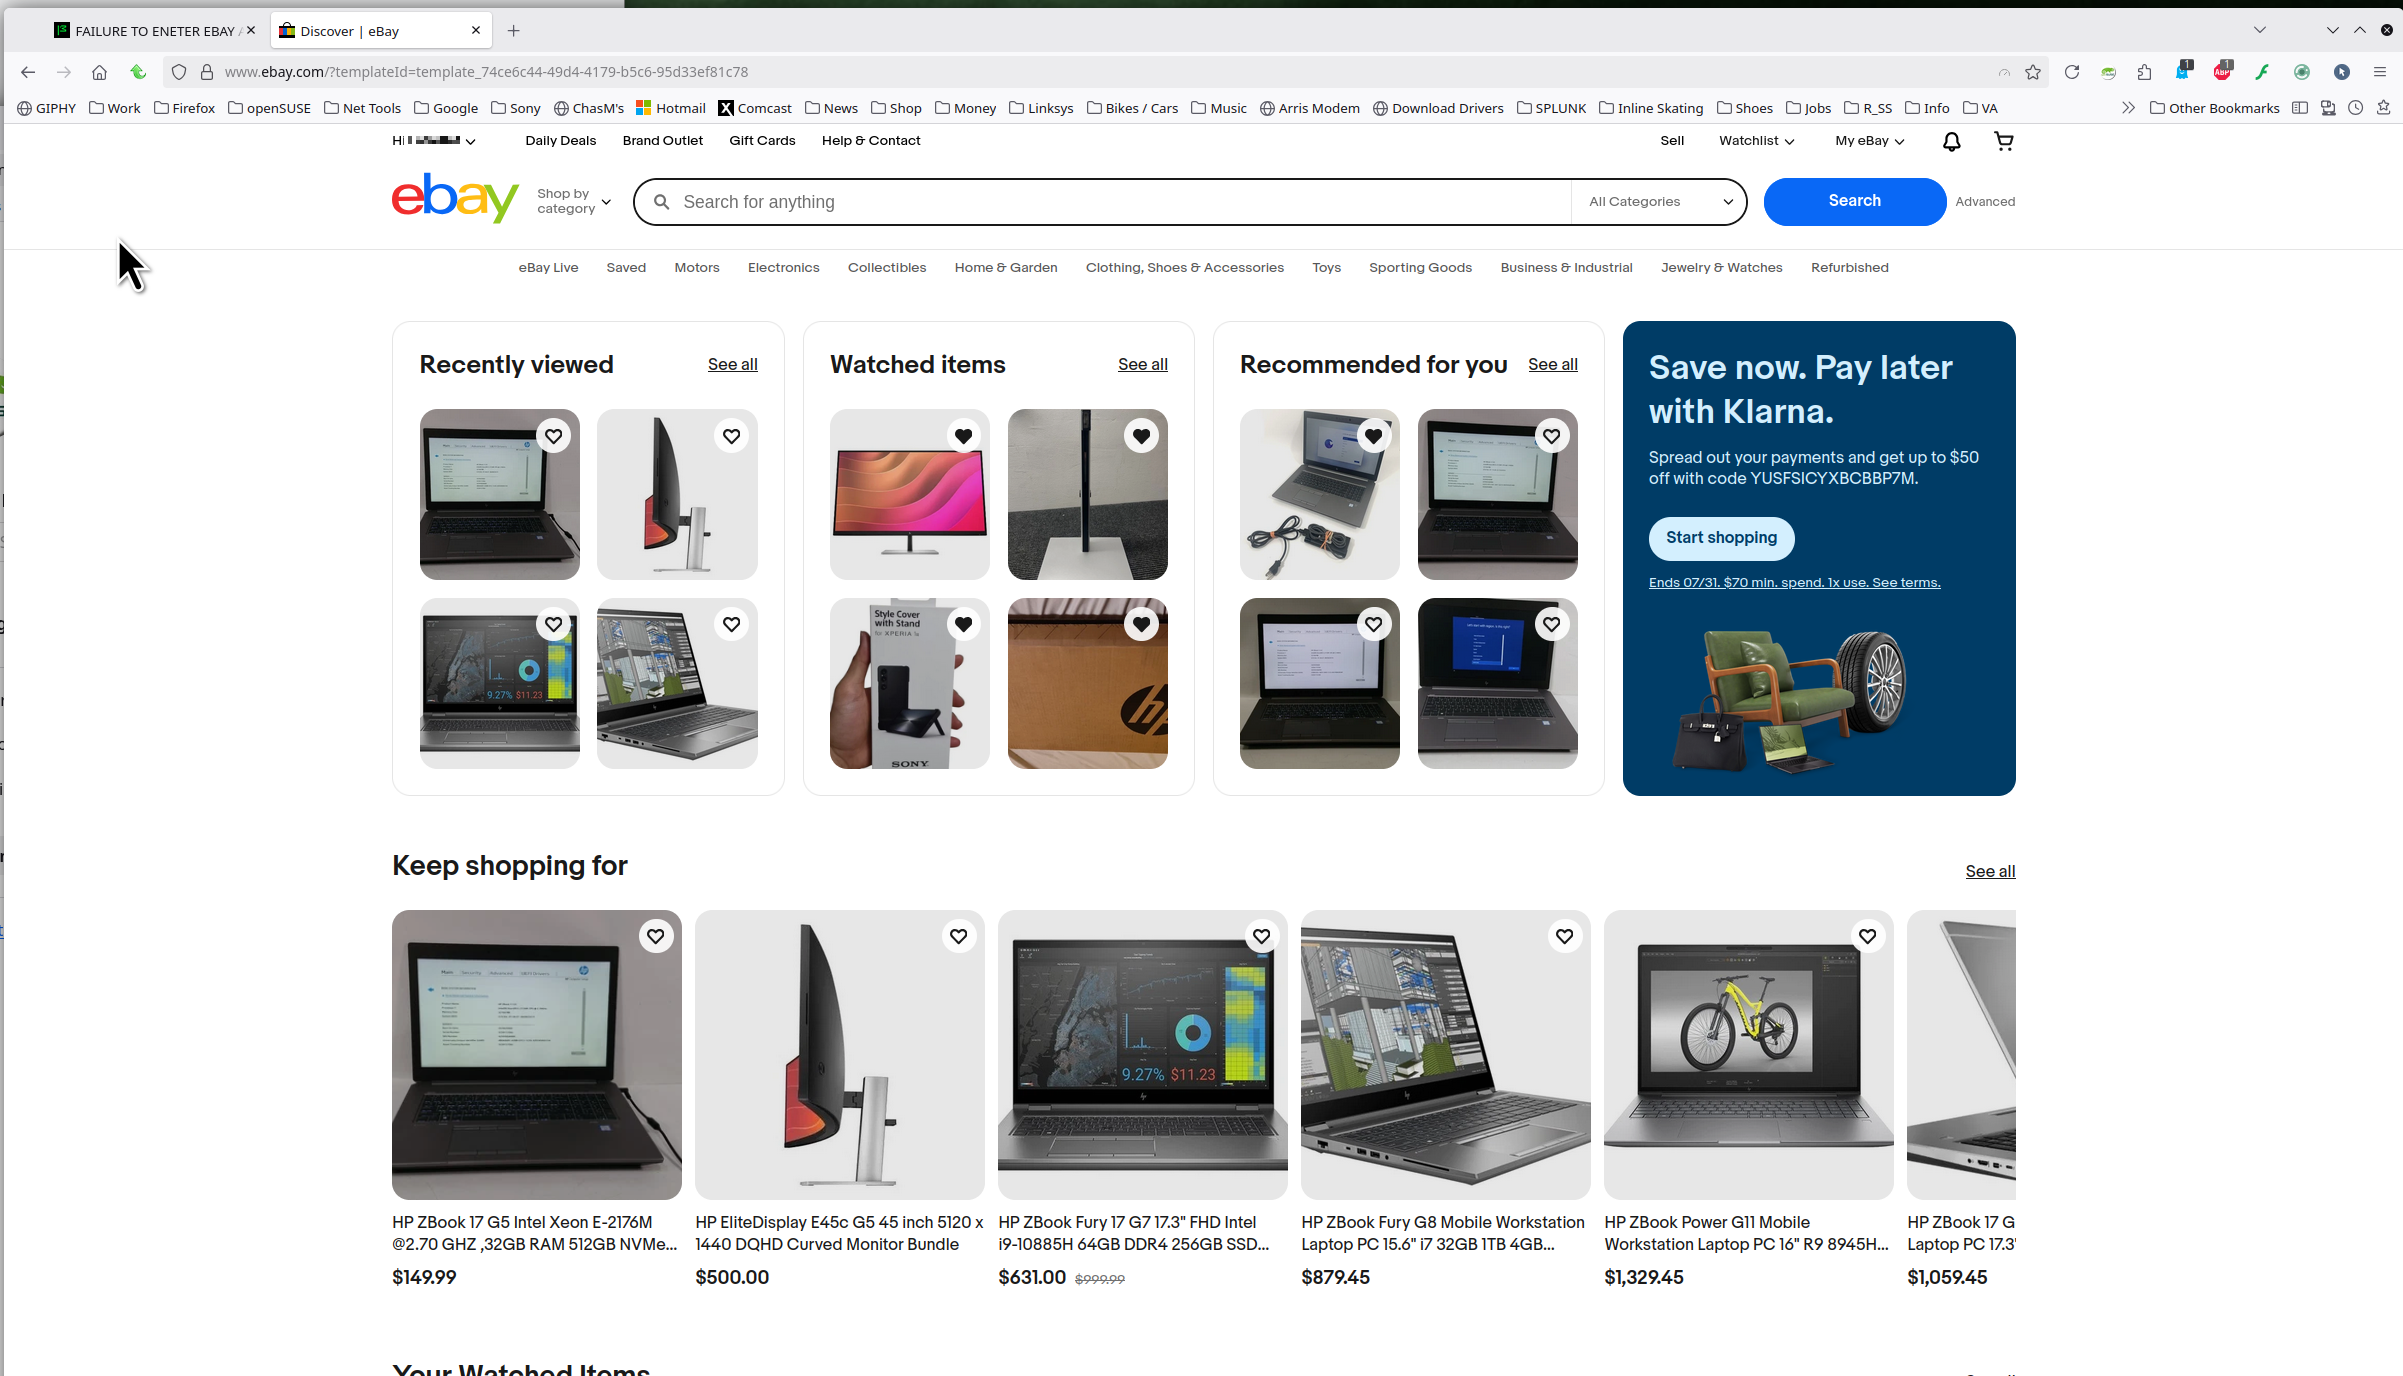Click Start shopping on Klarna banner
2403x1376 pixels.
(x=1721, y=538)
